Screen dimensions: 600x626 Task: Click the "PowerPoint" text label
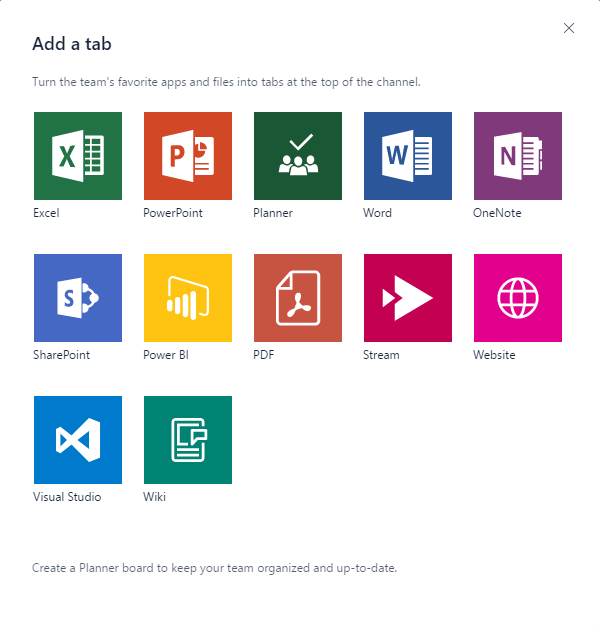[x=173, y=213]
